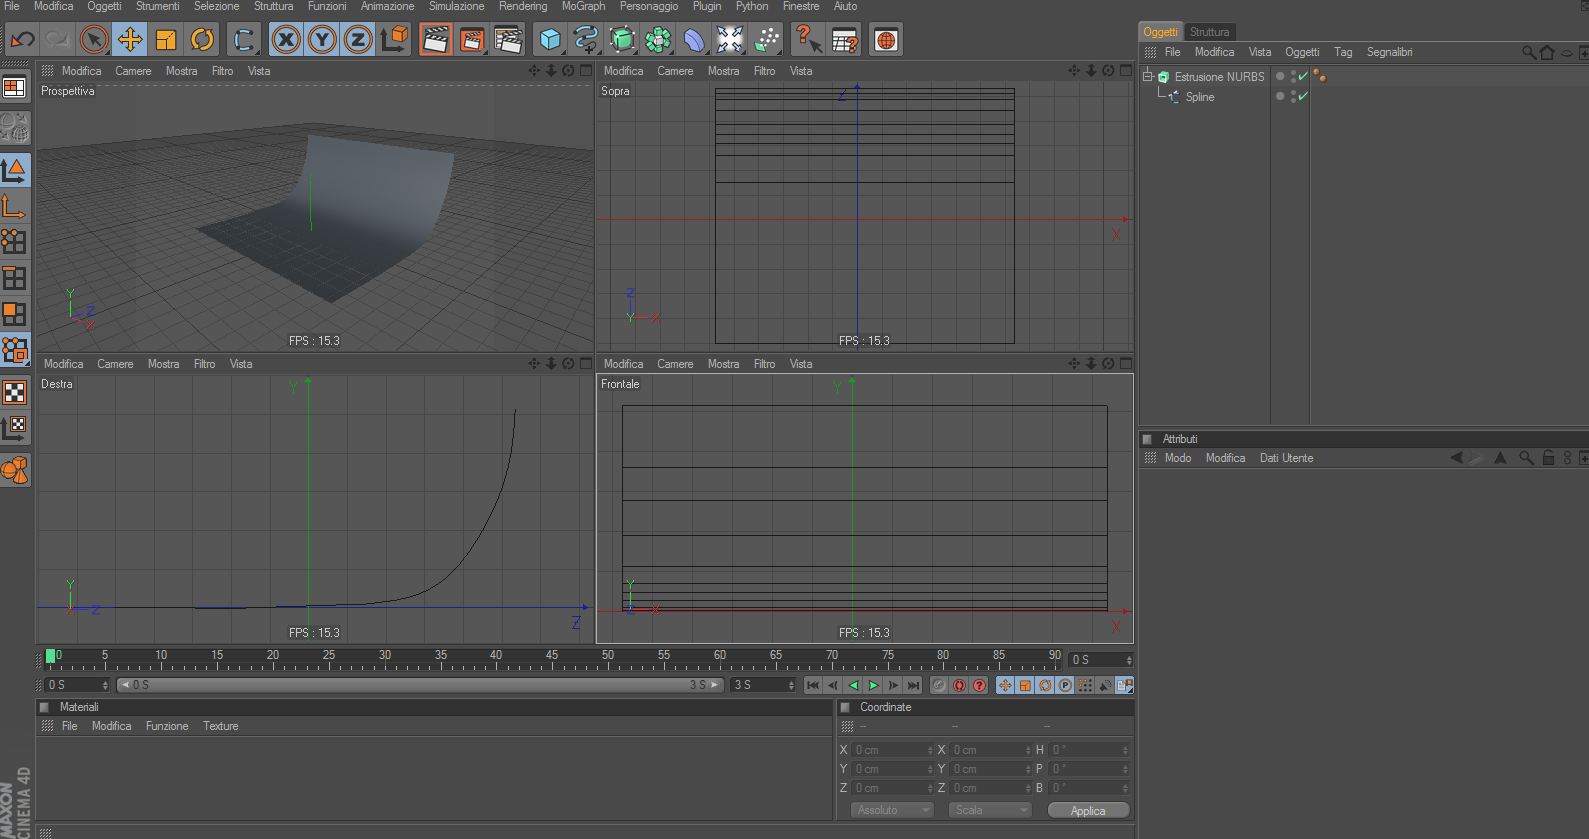
Task: Click the deformer bend object icon
Action: [x=694, y=40]
